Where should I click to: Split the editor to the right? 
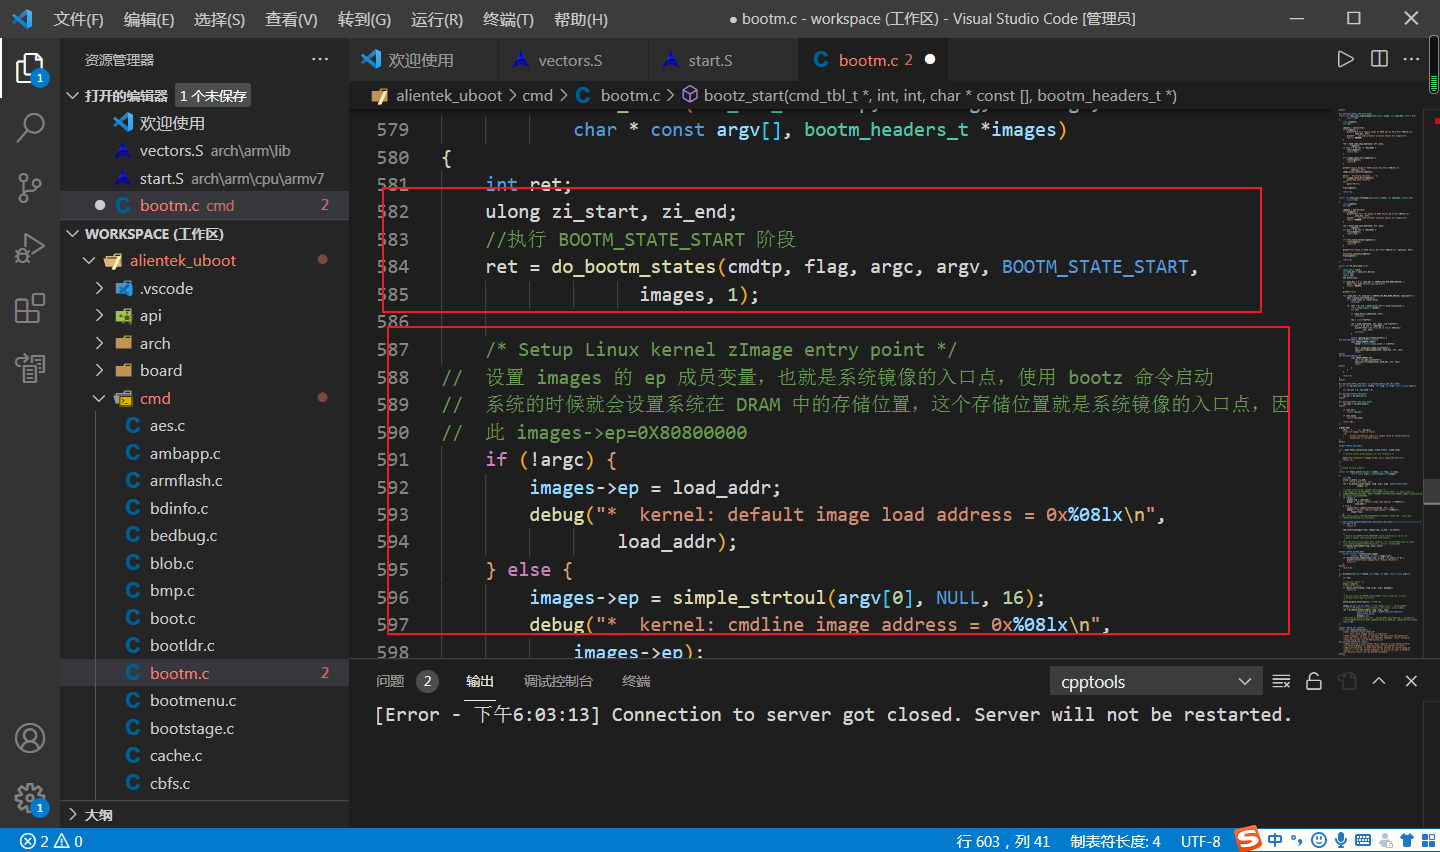(1379, 59)
